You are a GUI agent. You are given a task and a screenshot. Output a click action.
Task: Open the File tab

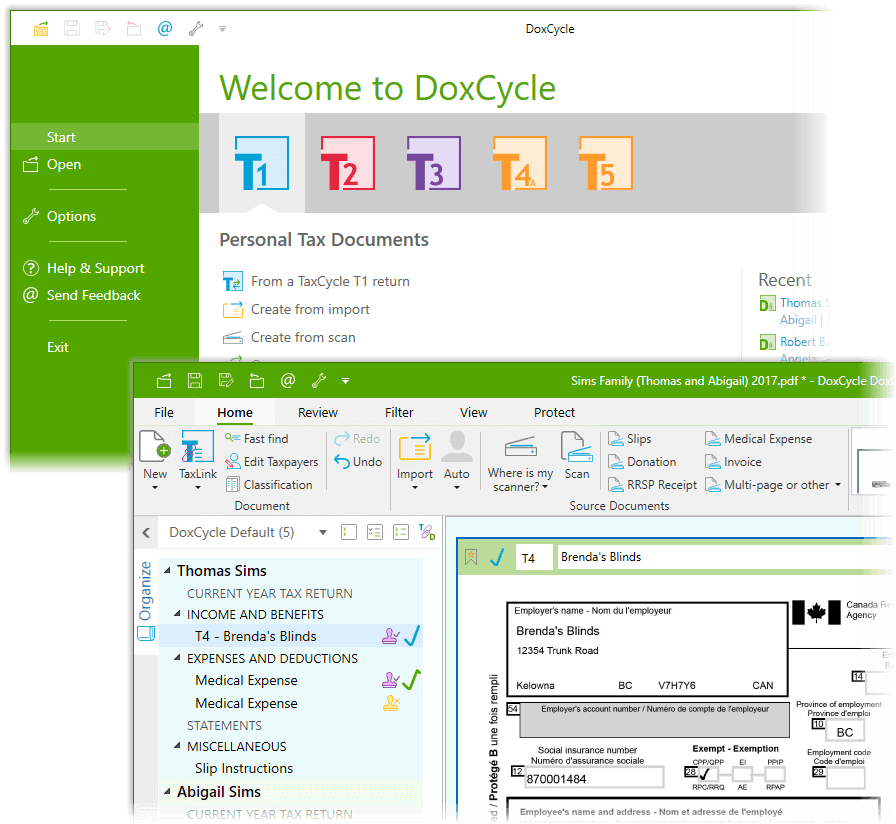point(164,413)
